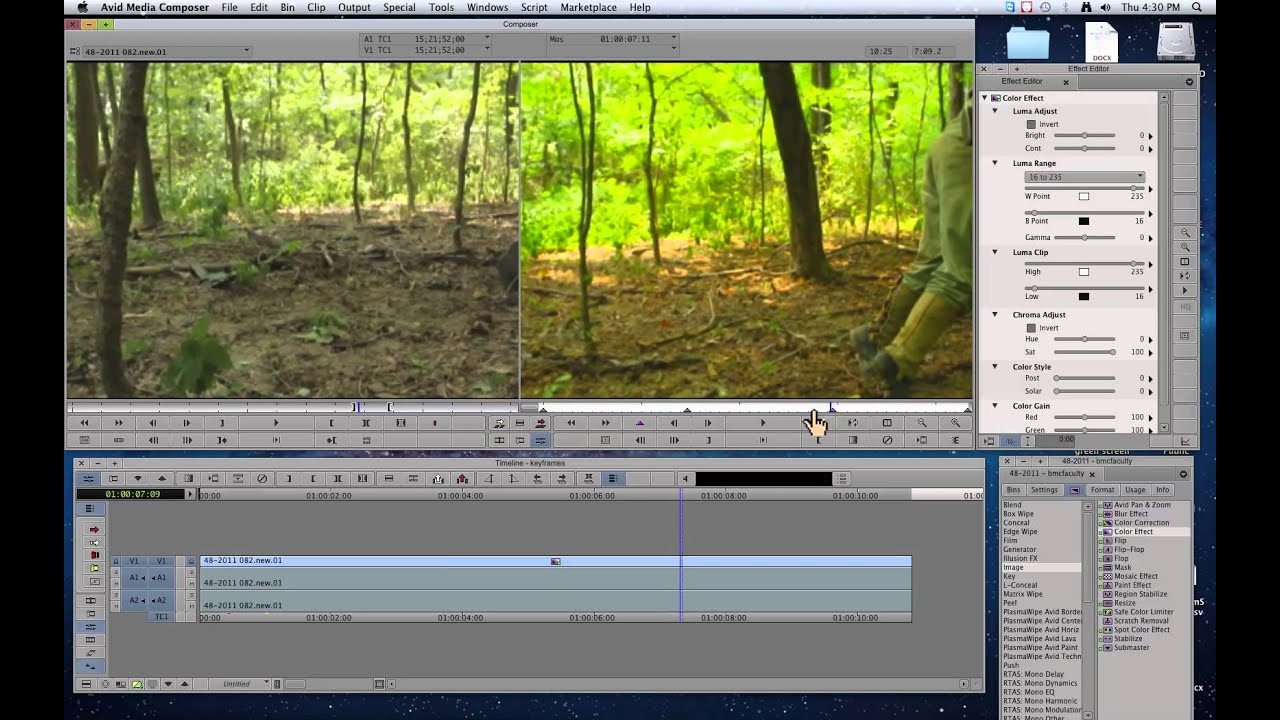This screenshot has height=720, width=1280.
Task: Select Color Correction in effect list
Action: [1141, 523]
